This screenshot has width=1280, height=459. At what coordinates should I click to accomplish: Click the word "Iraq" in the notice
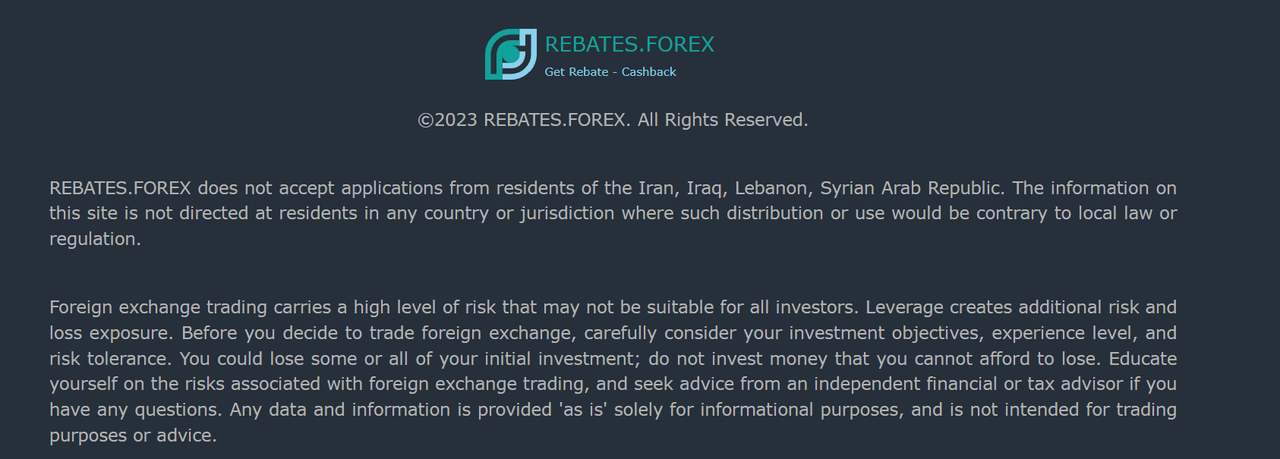click(706, 188)
